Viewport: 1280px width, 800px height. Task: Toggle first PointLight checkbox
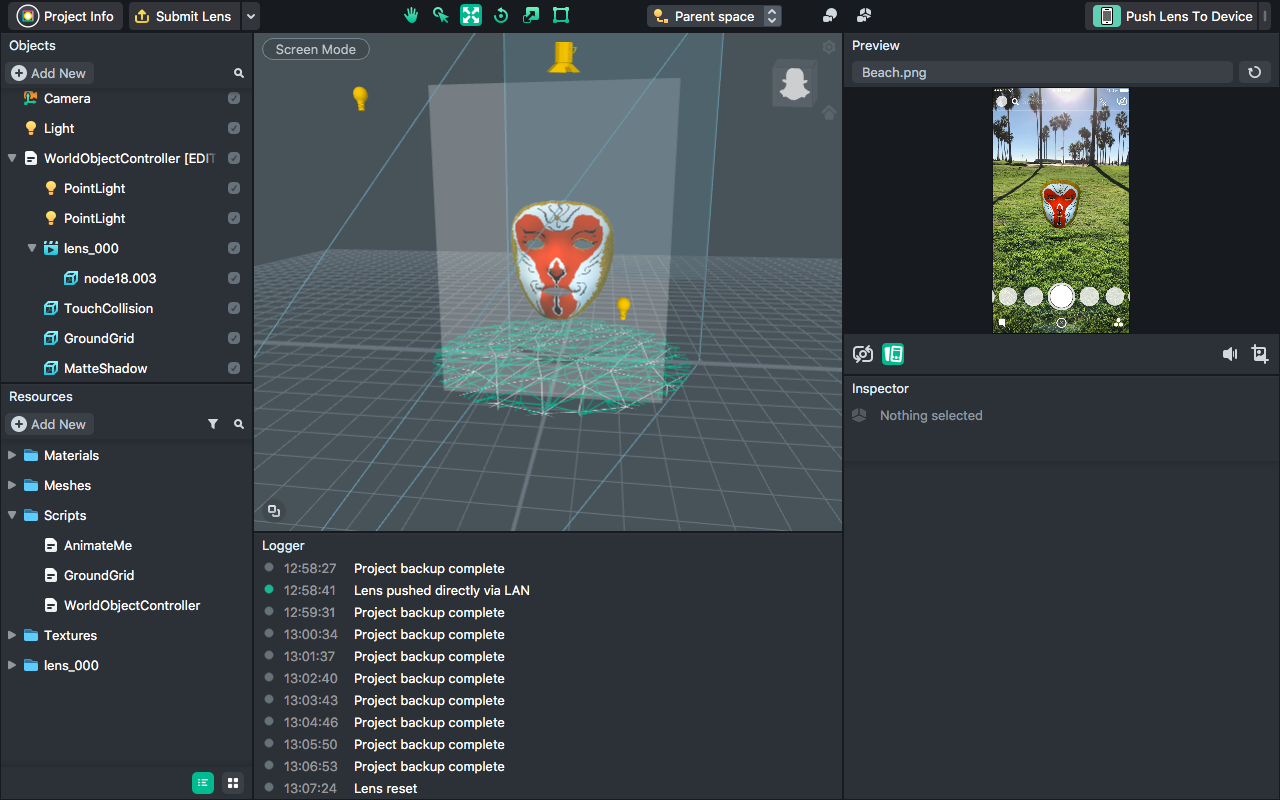tap(233, 188)
